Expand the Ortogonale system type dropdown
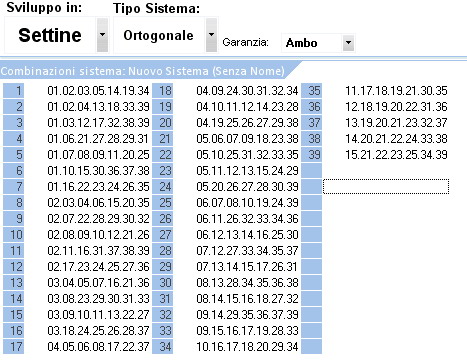The image size is (467, 362). click(211, 35)
